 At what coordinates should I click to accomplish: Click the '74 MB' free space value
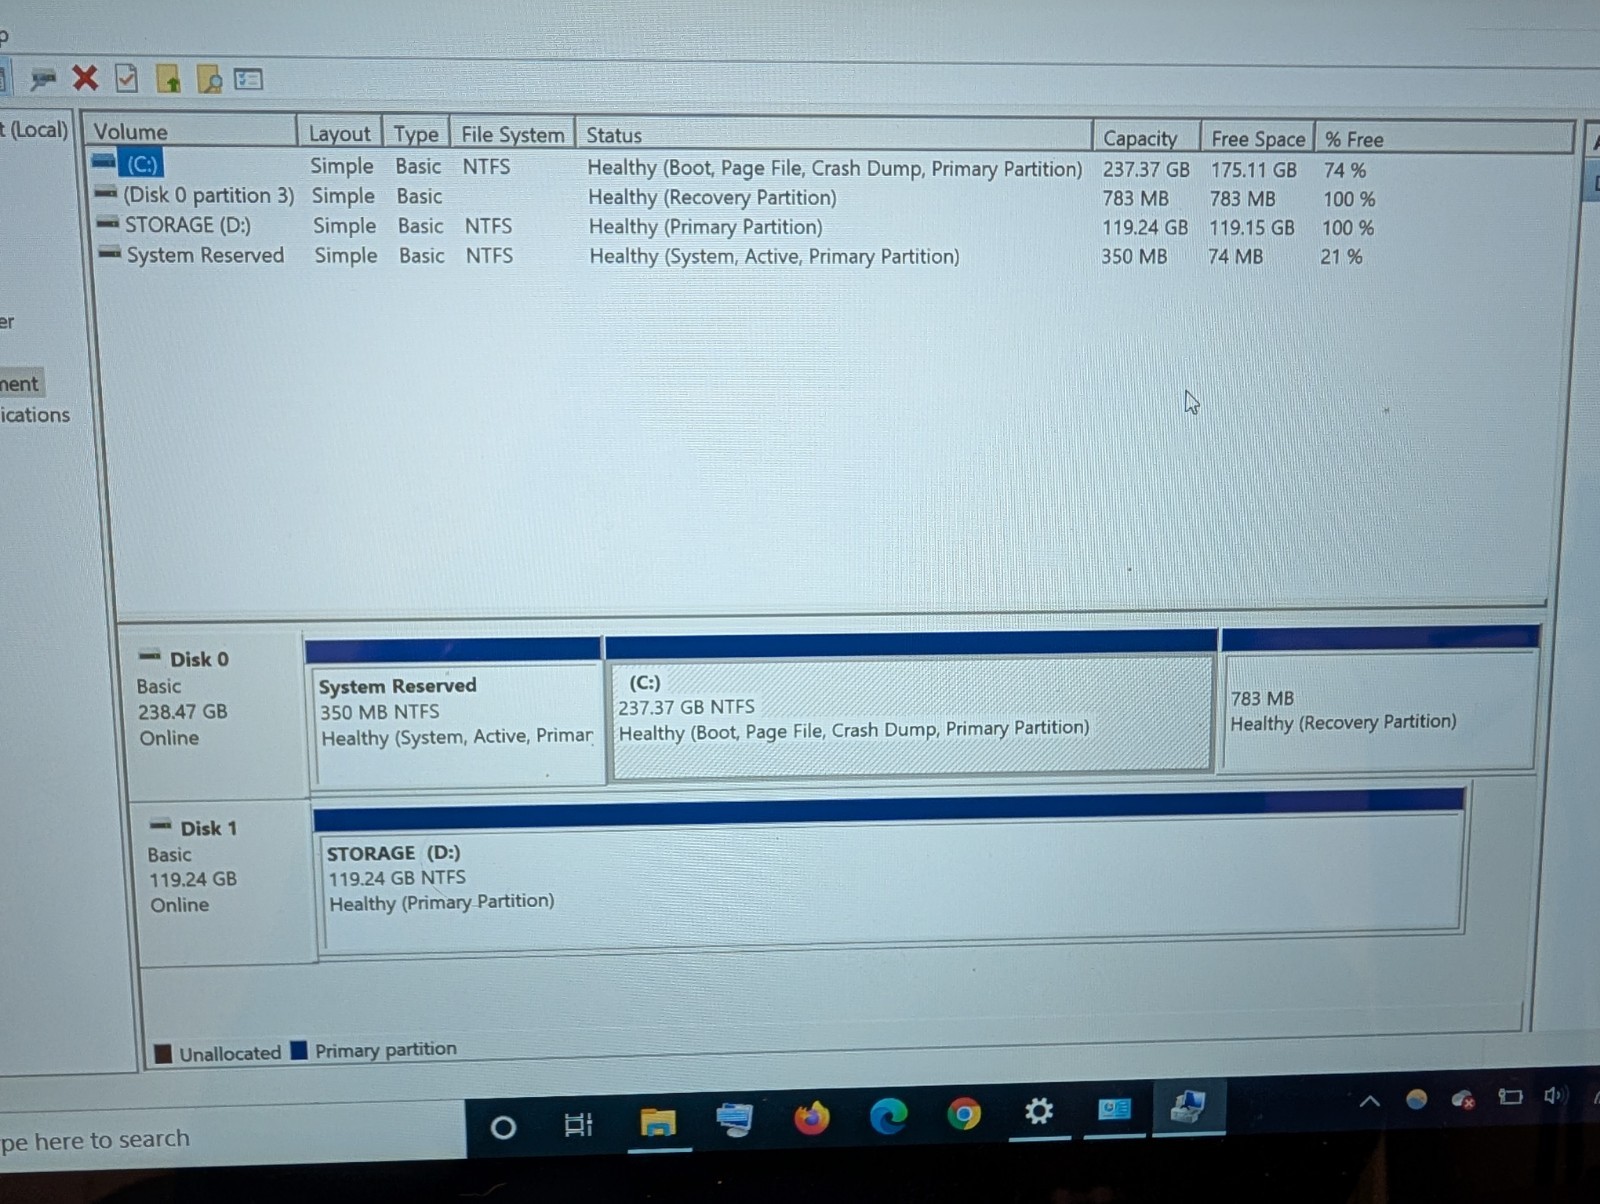point(1235,257)
